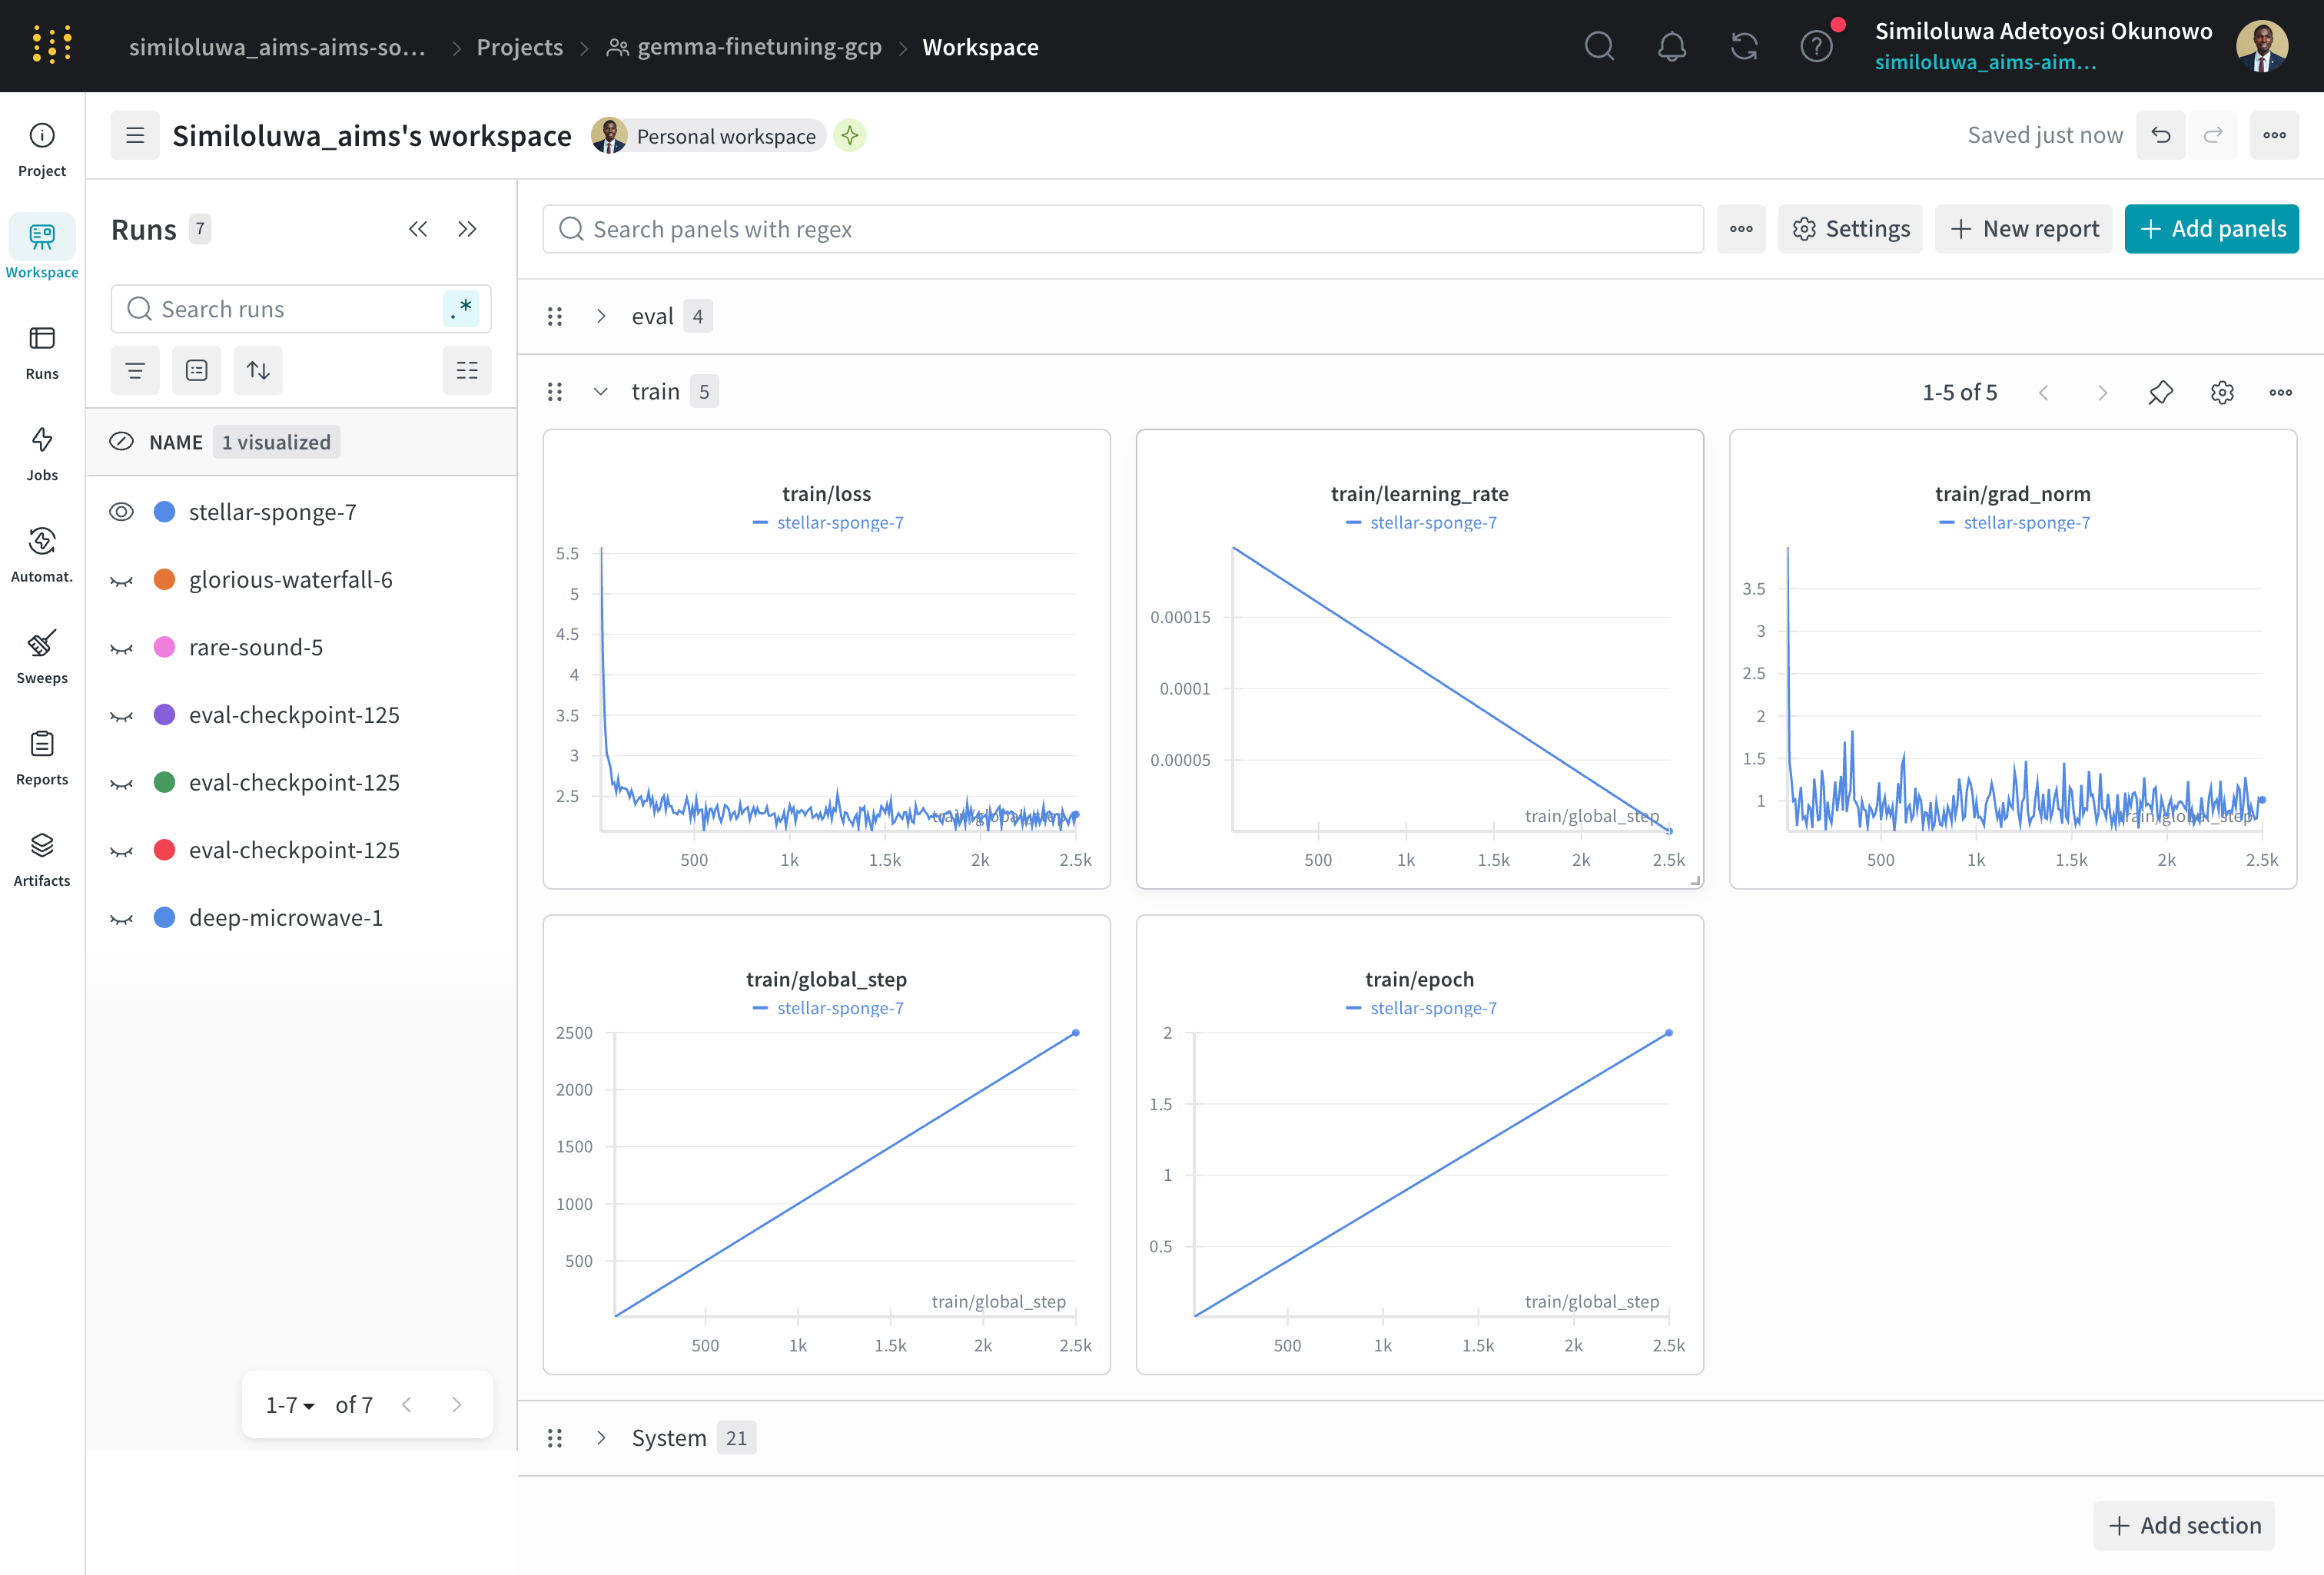Image resolution: width=2324 pixels, height=1575 pixels.
Task: Show the deep-microwave-1 run
Action: coord(121,917)
